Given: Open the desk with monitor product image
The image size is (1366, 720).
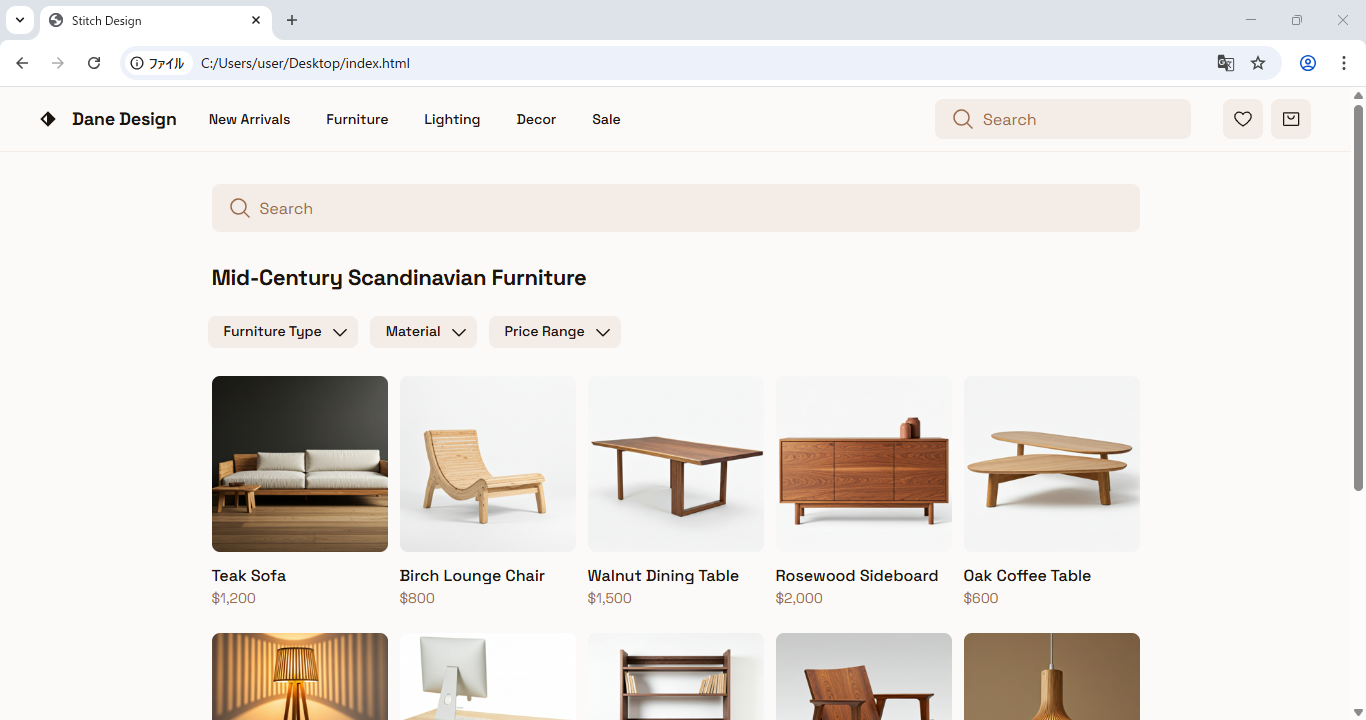Looking at the screenshot, I should click(x=488, y=677).
